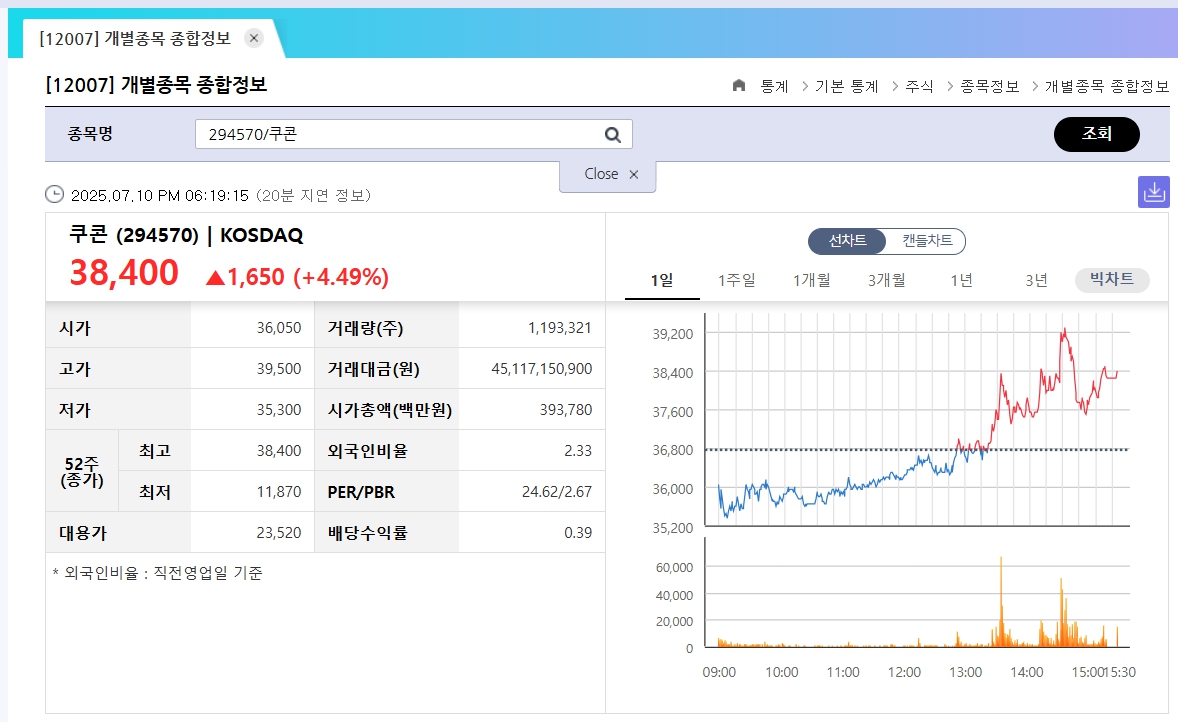This screenshot has width=1178, height=722.
Task: Click the X icon on Close popup
Action: (x=634, y=174)
